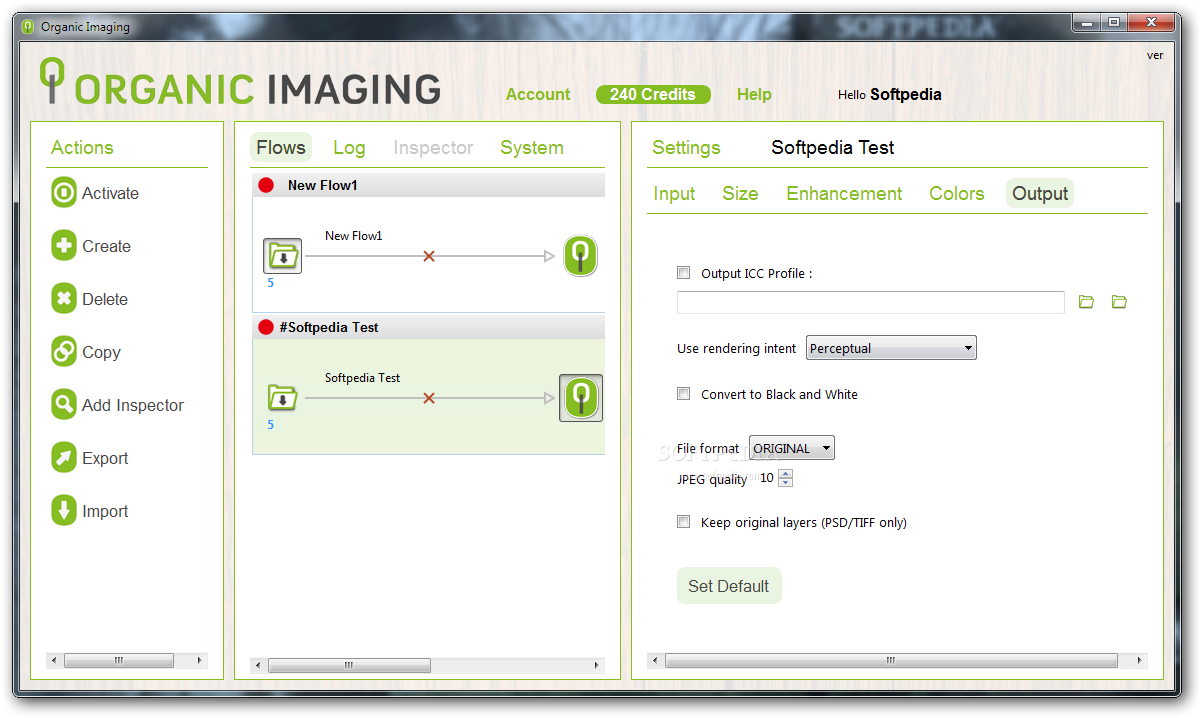Select Softpedia Test green output icon
Screen dimensions: 1202x718
coord(580,398)
